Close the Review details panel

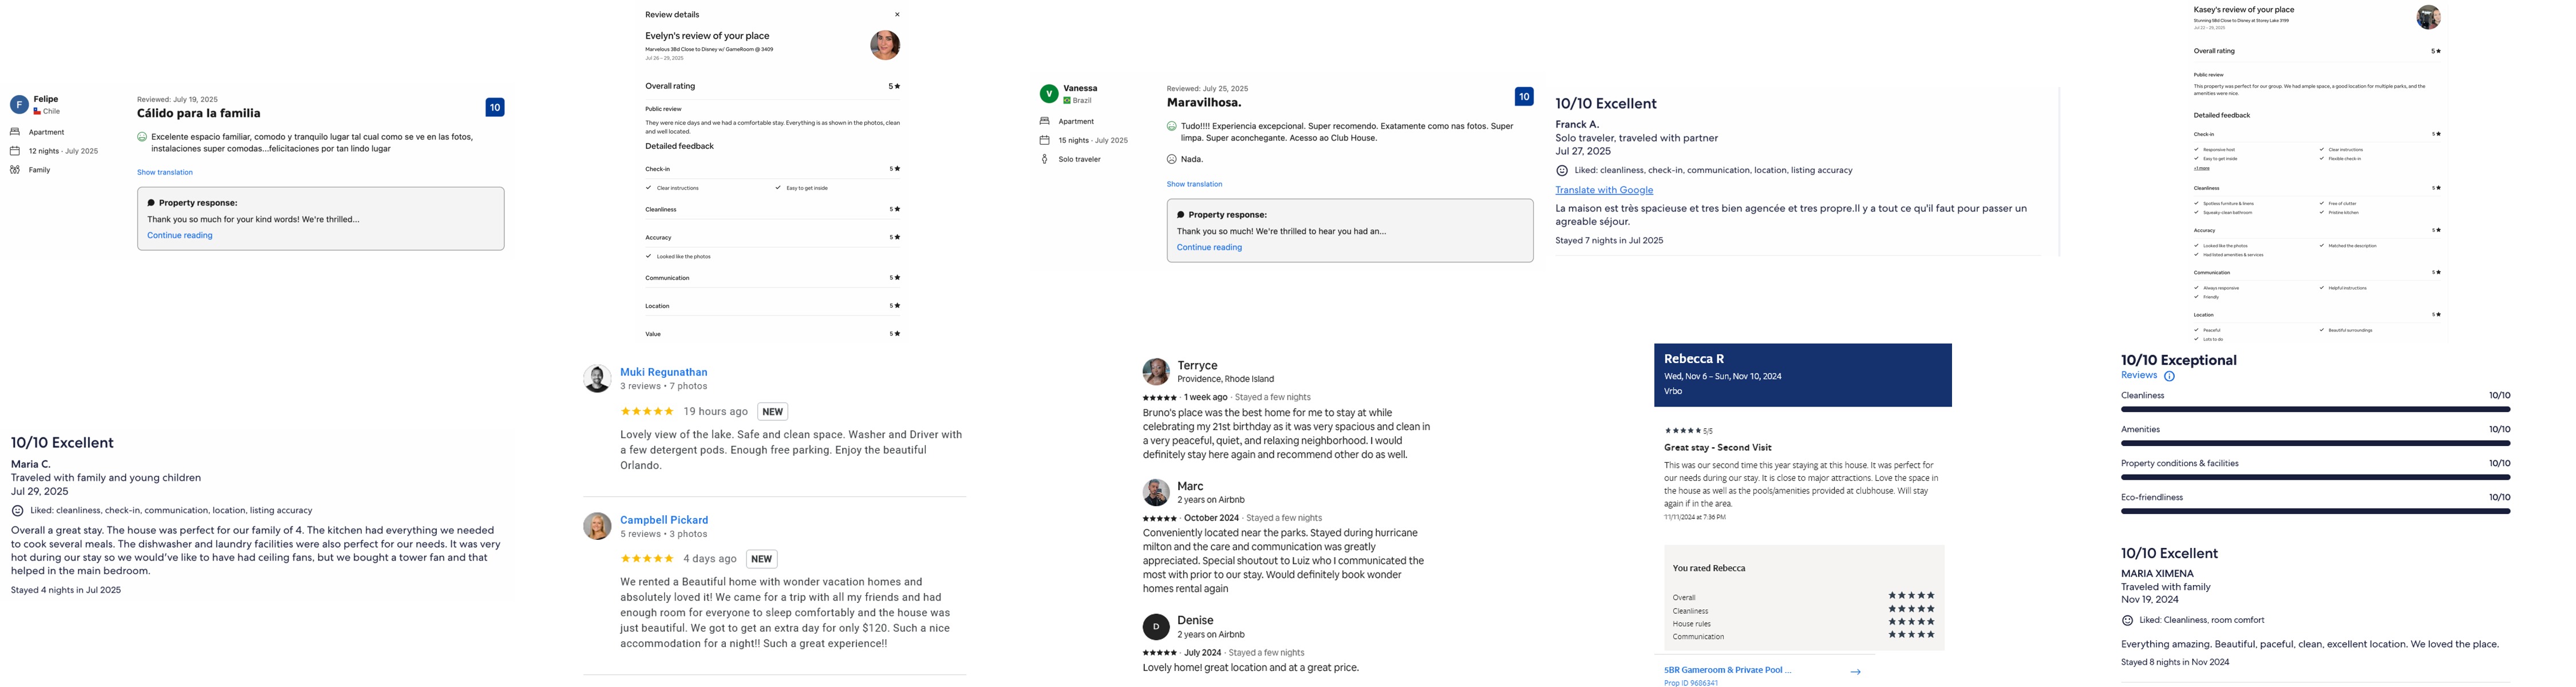coord(897,15)
